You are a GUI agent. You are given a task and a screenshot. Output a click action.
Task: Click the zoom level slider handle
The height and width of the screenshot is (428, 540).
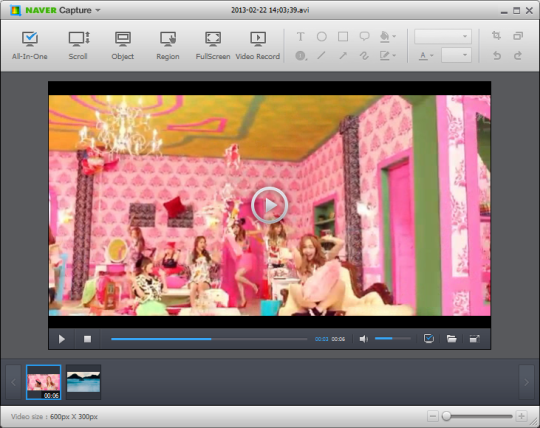click(446, 416)
